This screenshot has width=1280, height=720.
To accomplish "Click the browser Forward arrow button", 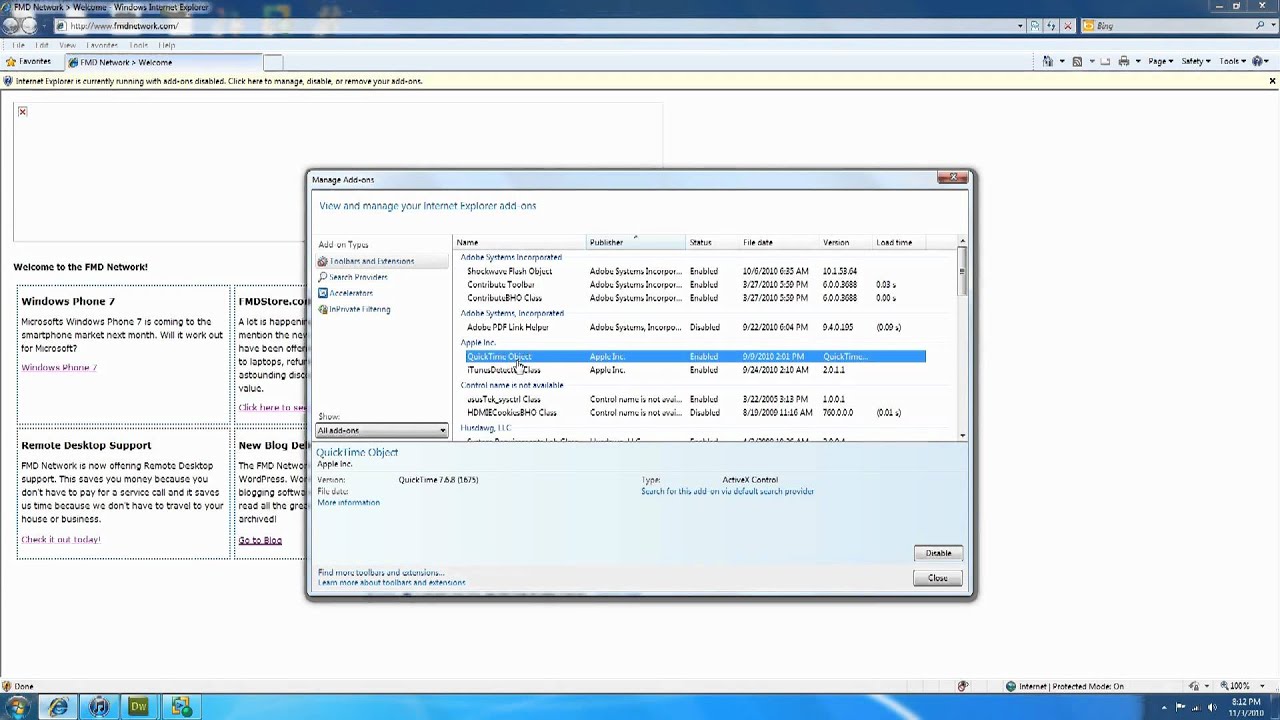I will pyautogui.click(x=30, y=25).
